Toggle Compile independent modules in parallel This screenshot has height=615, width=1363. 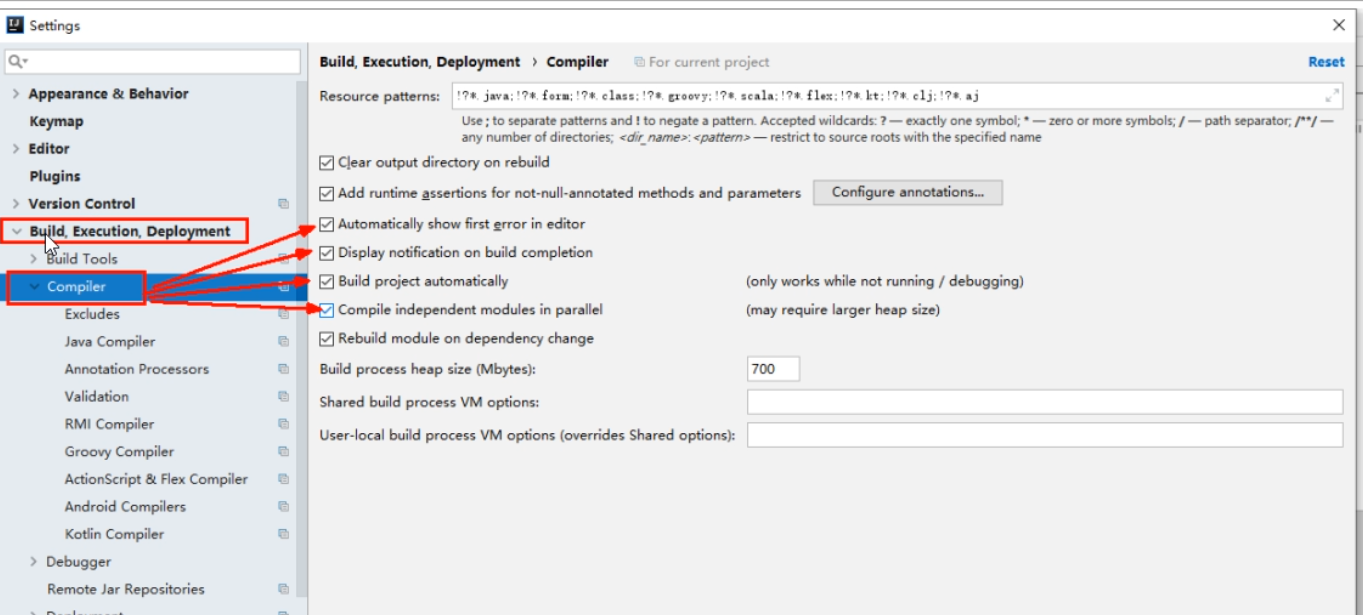(327, 310)
